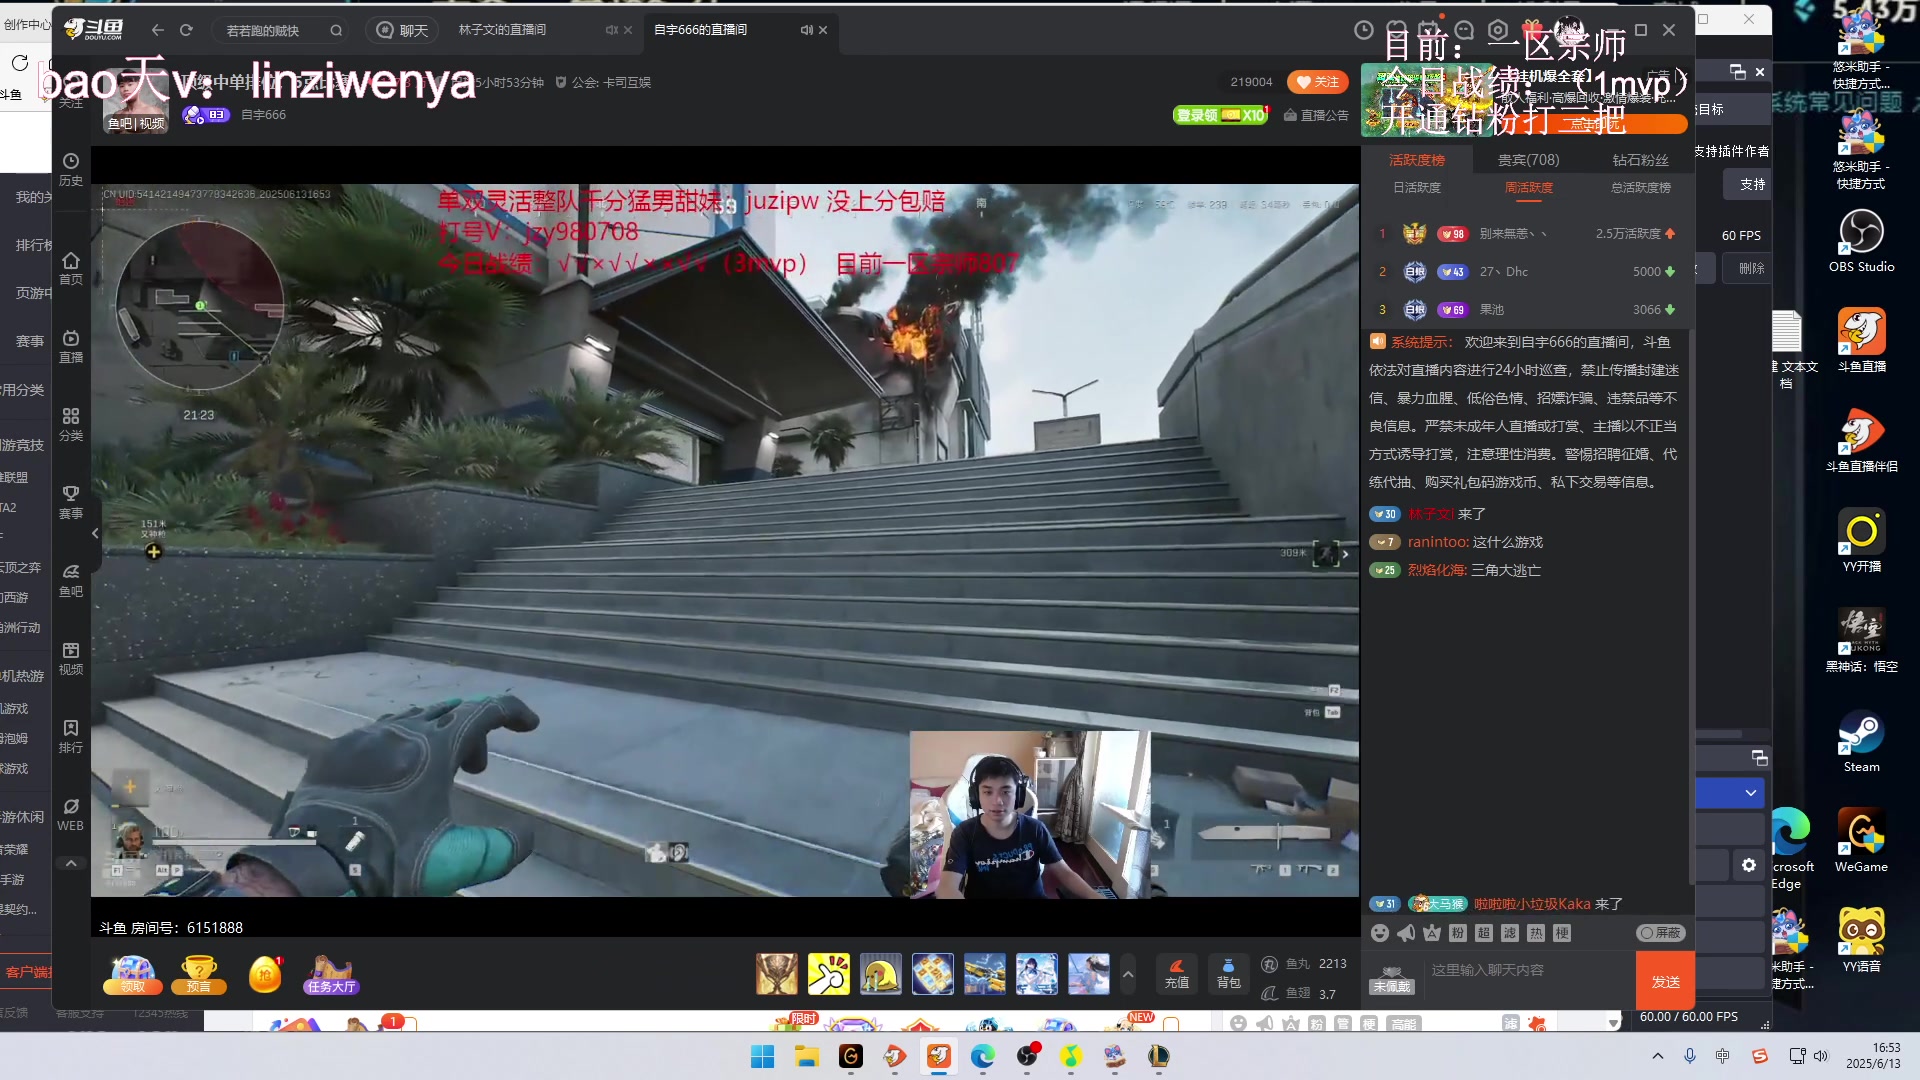Screen dimensions: 1920x1080
Task: Click the 关注 follow button
Action: (1317, 82)
